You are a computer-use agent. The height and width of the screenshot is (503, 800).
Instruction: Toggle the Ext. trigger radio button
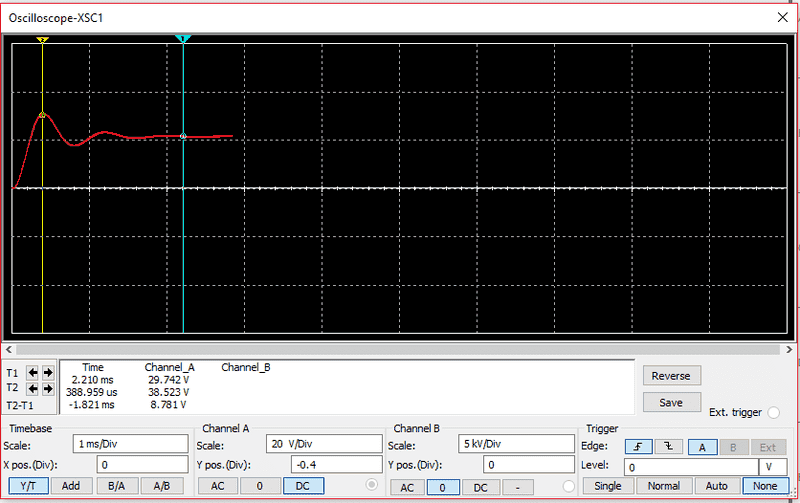pyautogui.click(x=774, y=413)
